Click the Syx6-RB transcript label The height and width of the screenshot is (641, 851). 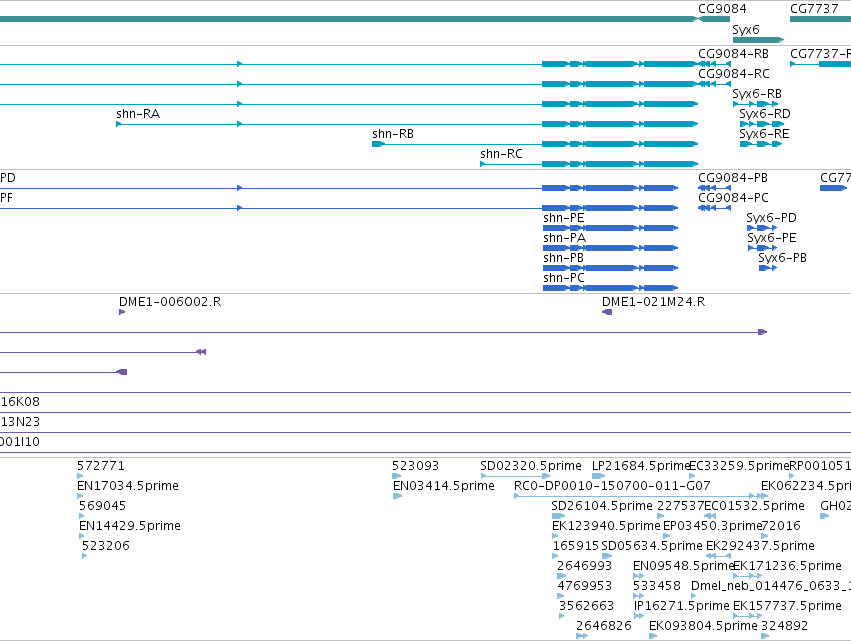757,94
